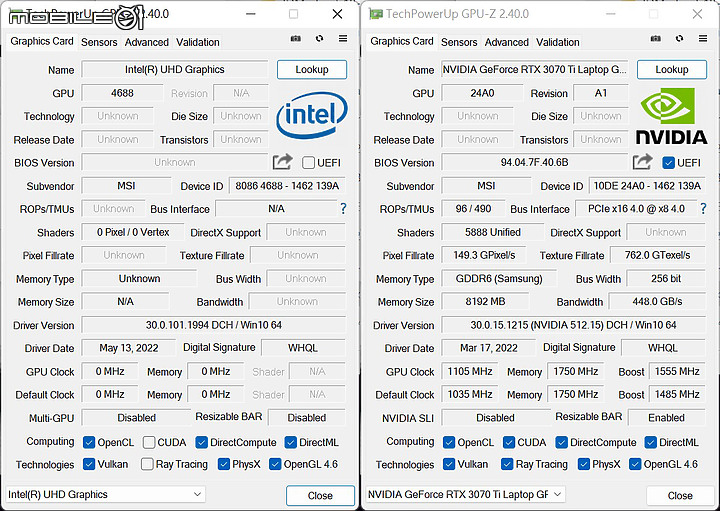Click Revision value A1 in NVIDIA window
This screenshot has width=720, height=511.
(601, 93)
